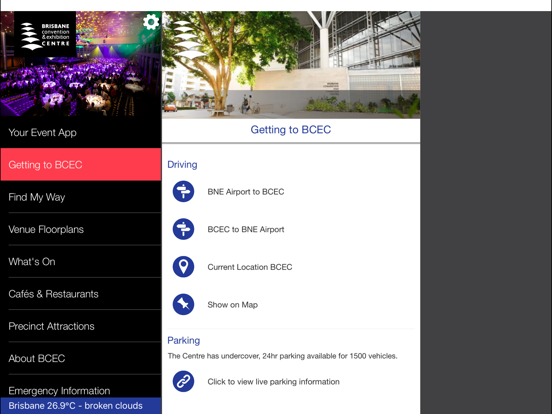Click BNE Airport to BCEC text link

coord(246,192)
